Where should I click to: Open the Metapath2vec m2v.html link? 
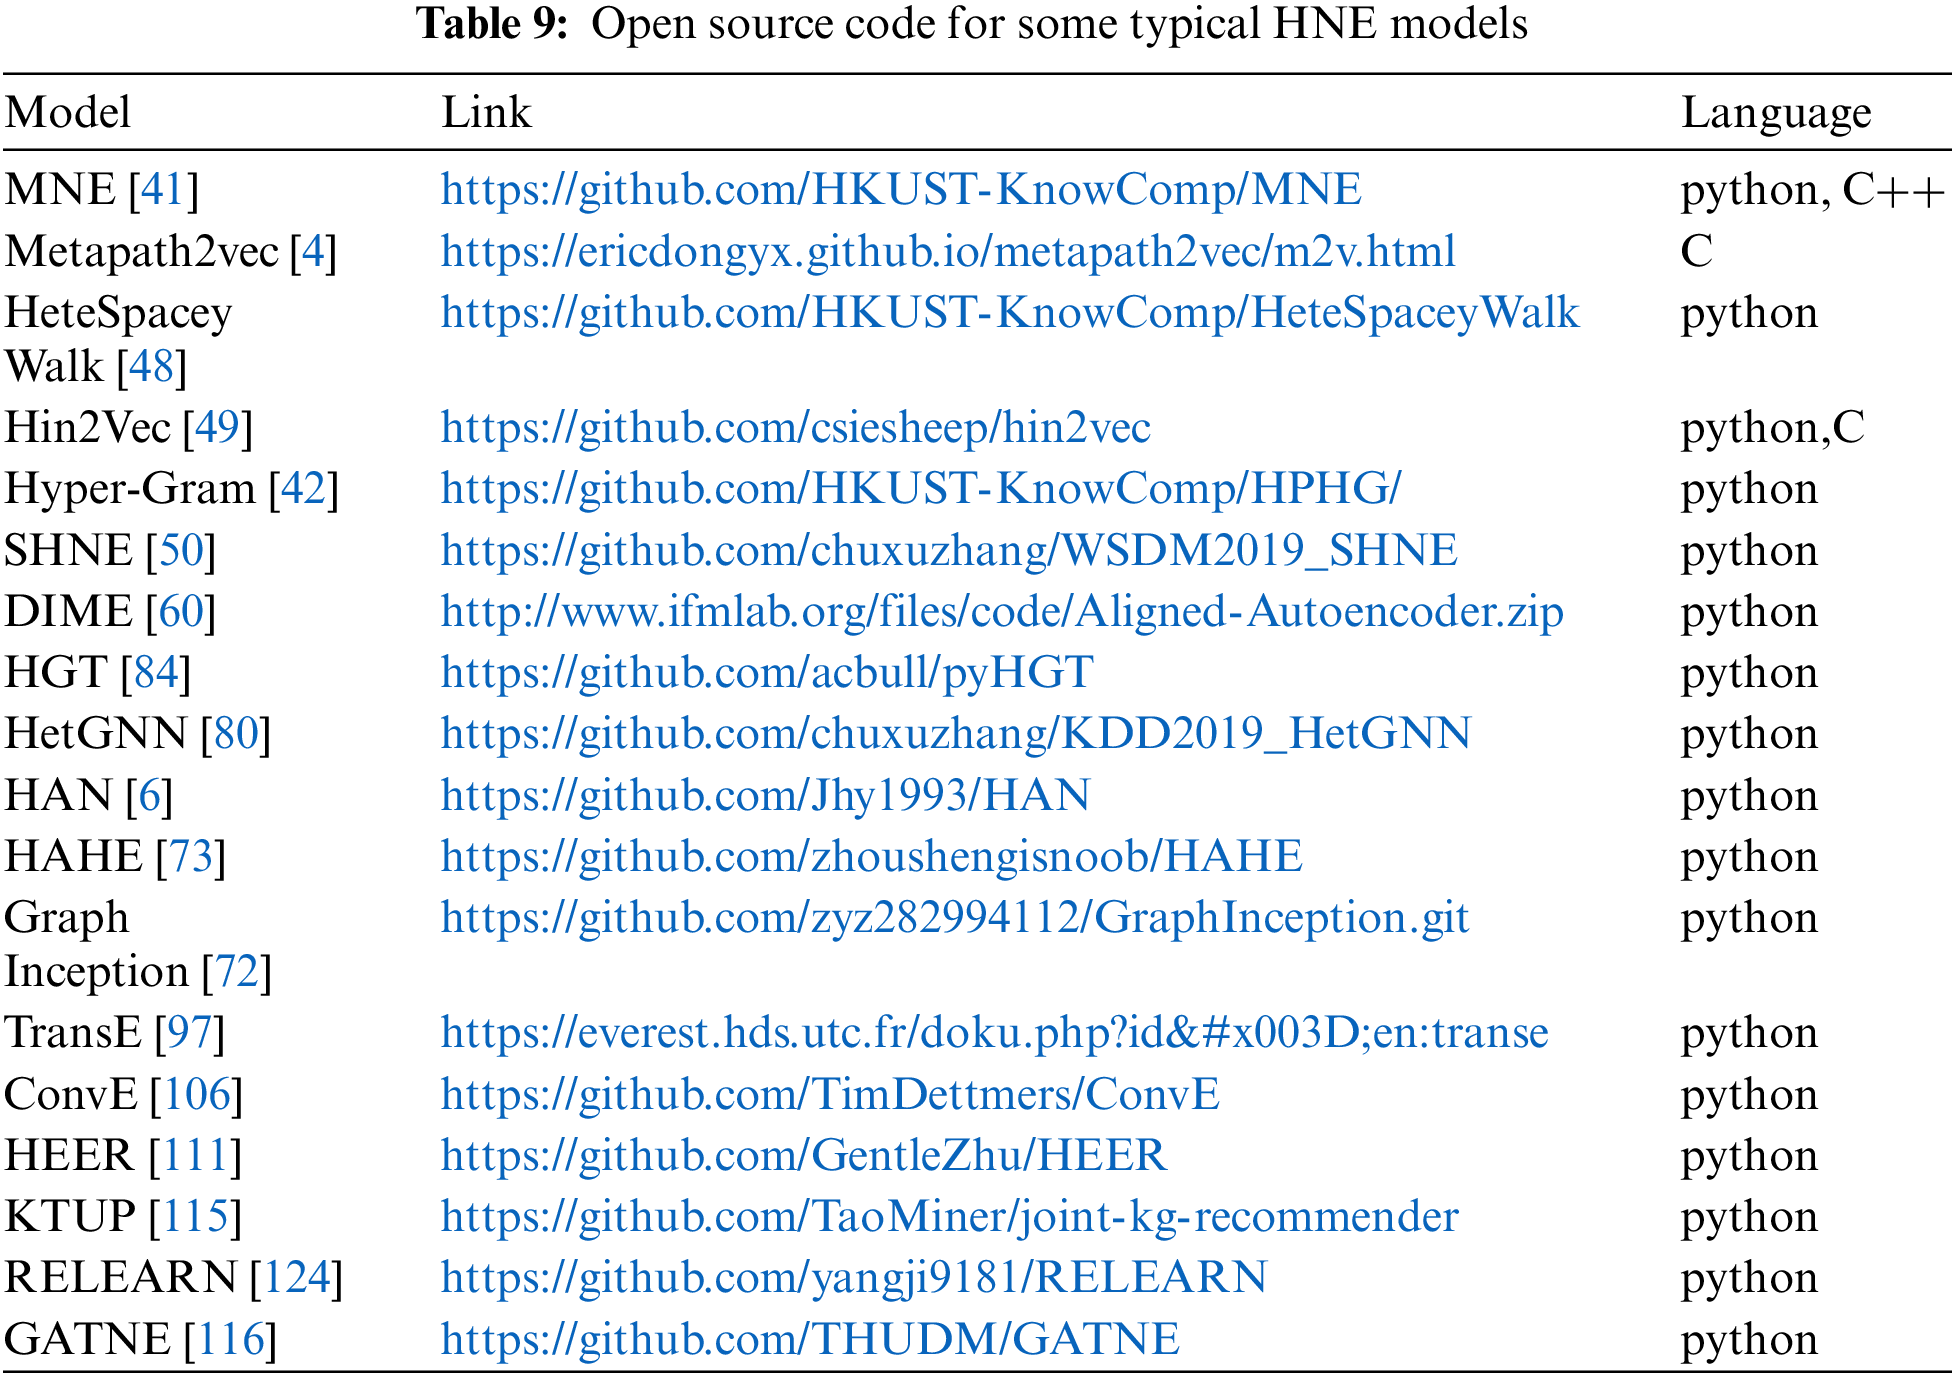(x=947, y=252)
